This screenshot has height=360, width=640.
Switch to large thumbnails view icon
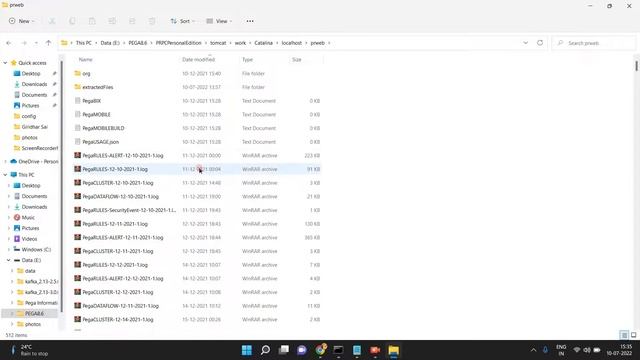(633, 335)
